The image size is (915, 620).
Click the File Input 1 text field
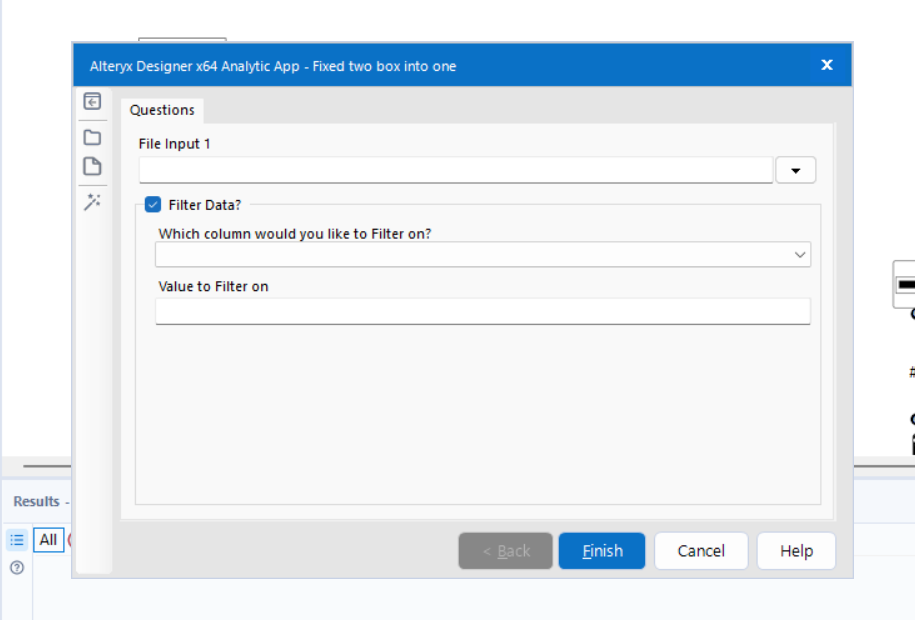click(455, 171)
